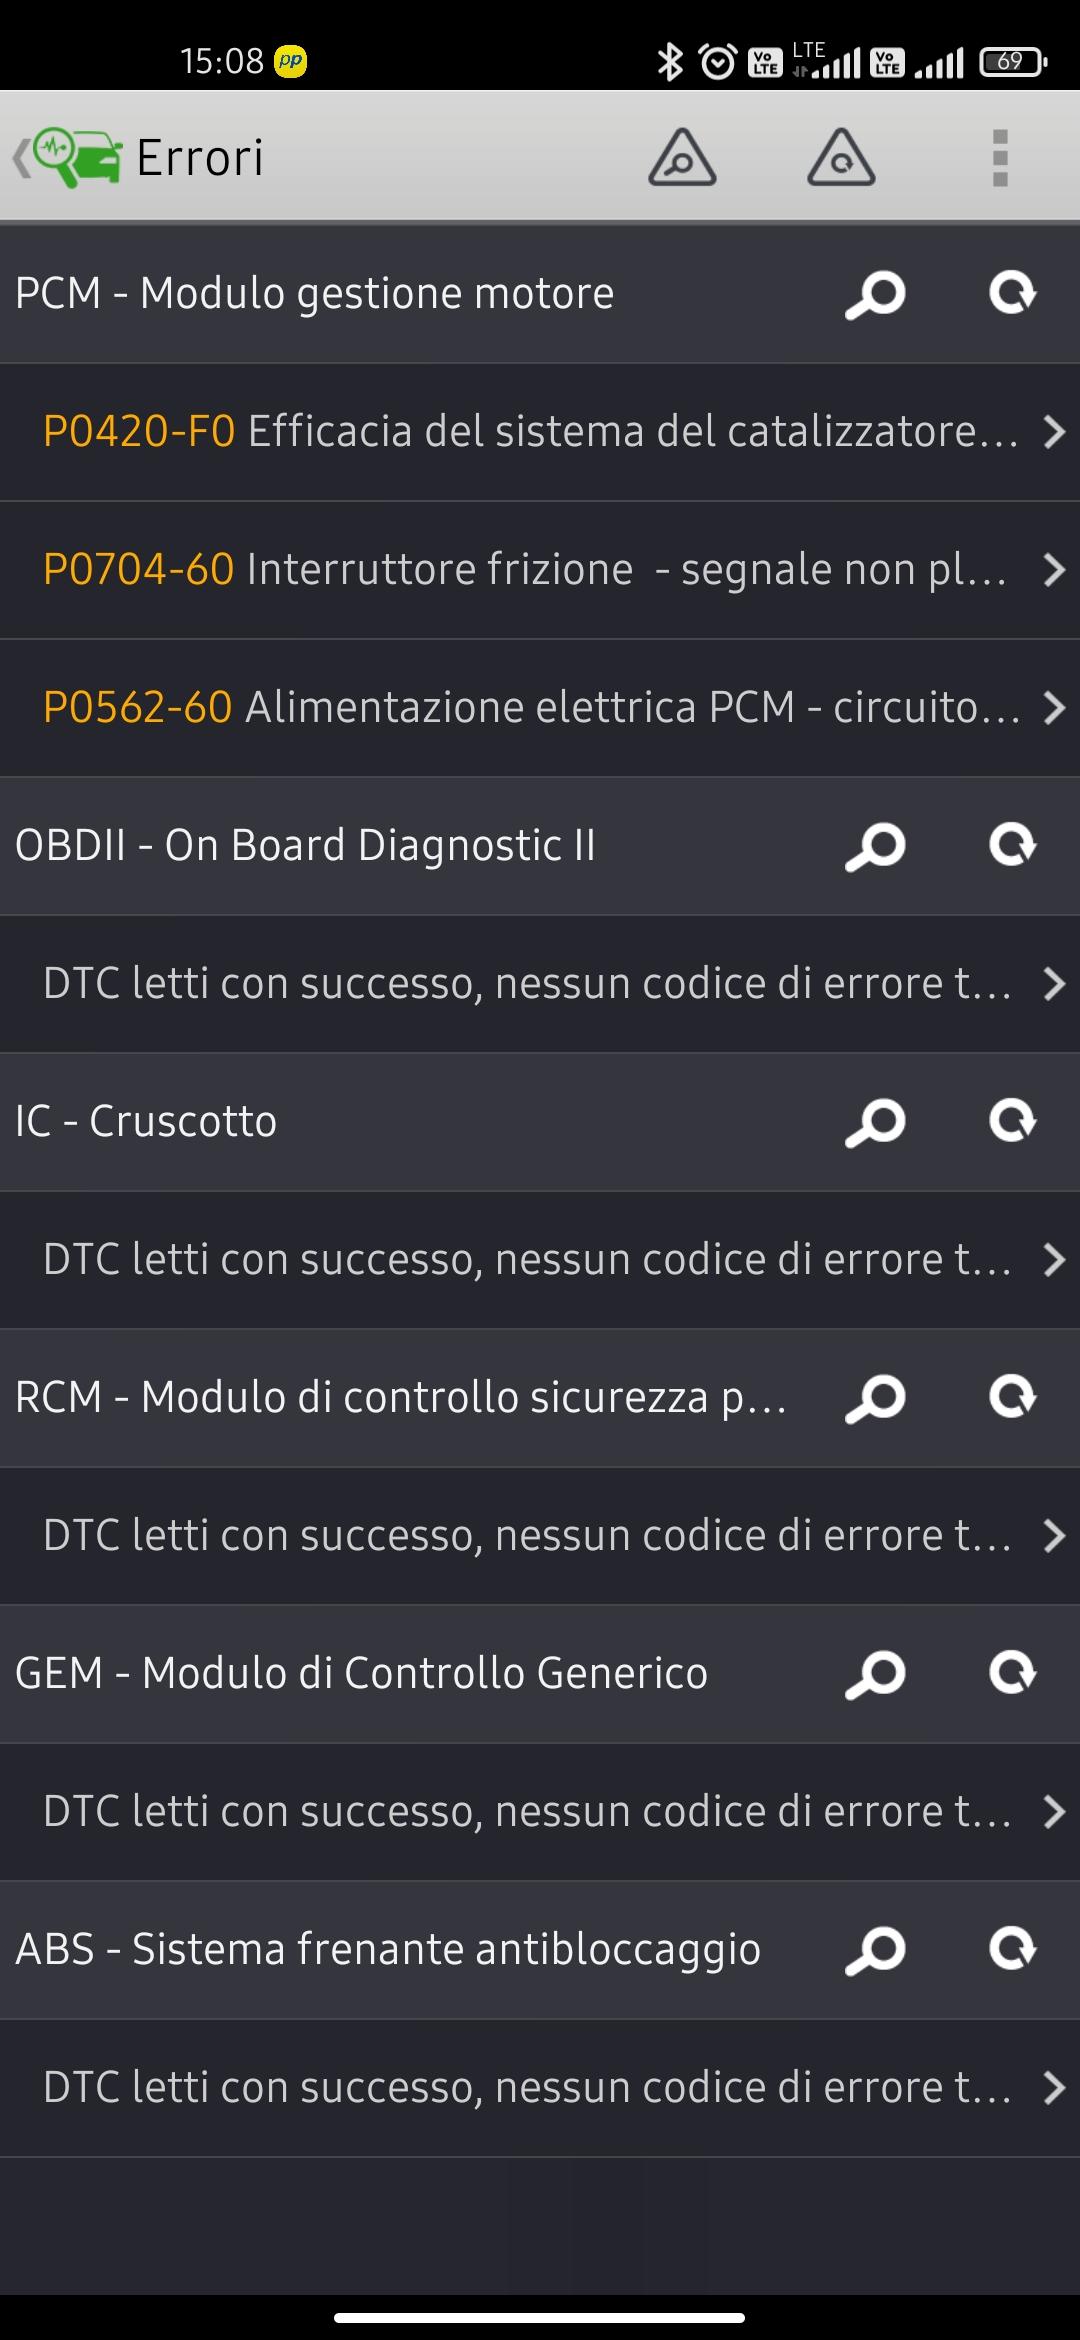Reset ABS errors with refresh icon
Viewport: 1080px width, 2340px height.
click(x=1012, y=1950)
